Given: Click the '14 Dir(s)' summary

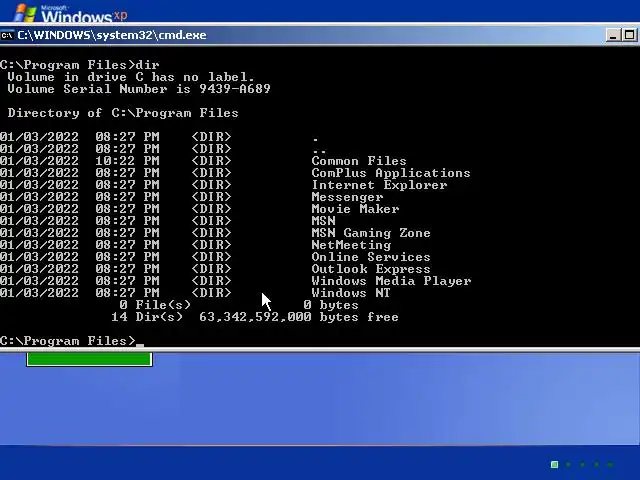Looking at the screenshot, I should coord(147,317).
